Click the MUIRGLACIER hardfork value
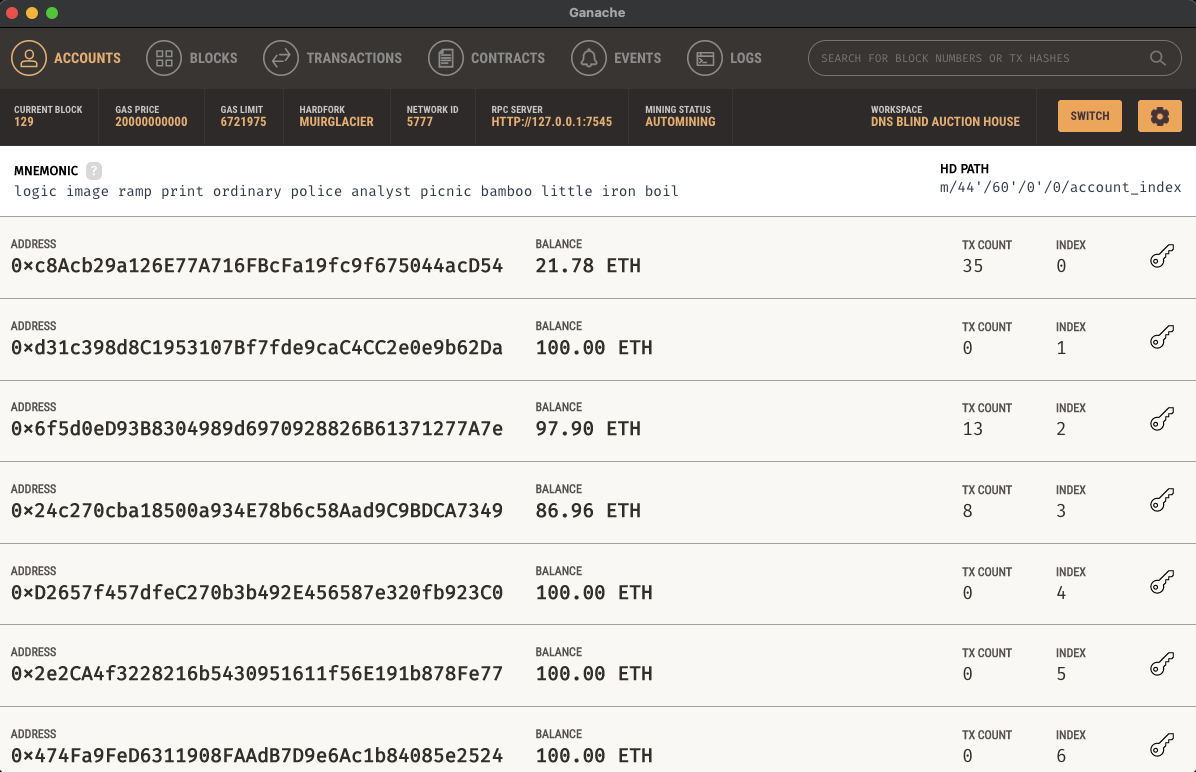This screenshot has width=1196, height=772. [336, 122]
